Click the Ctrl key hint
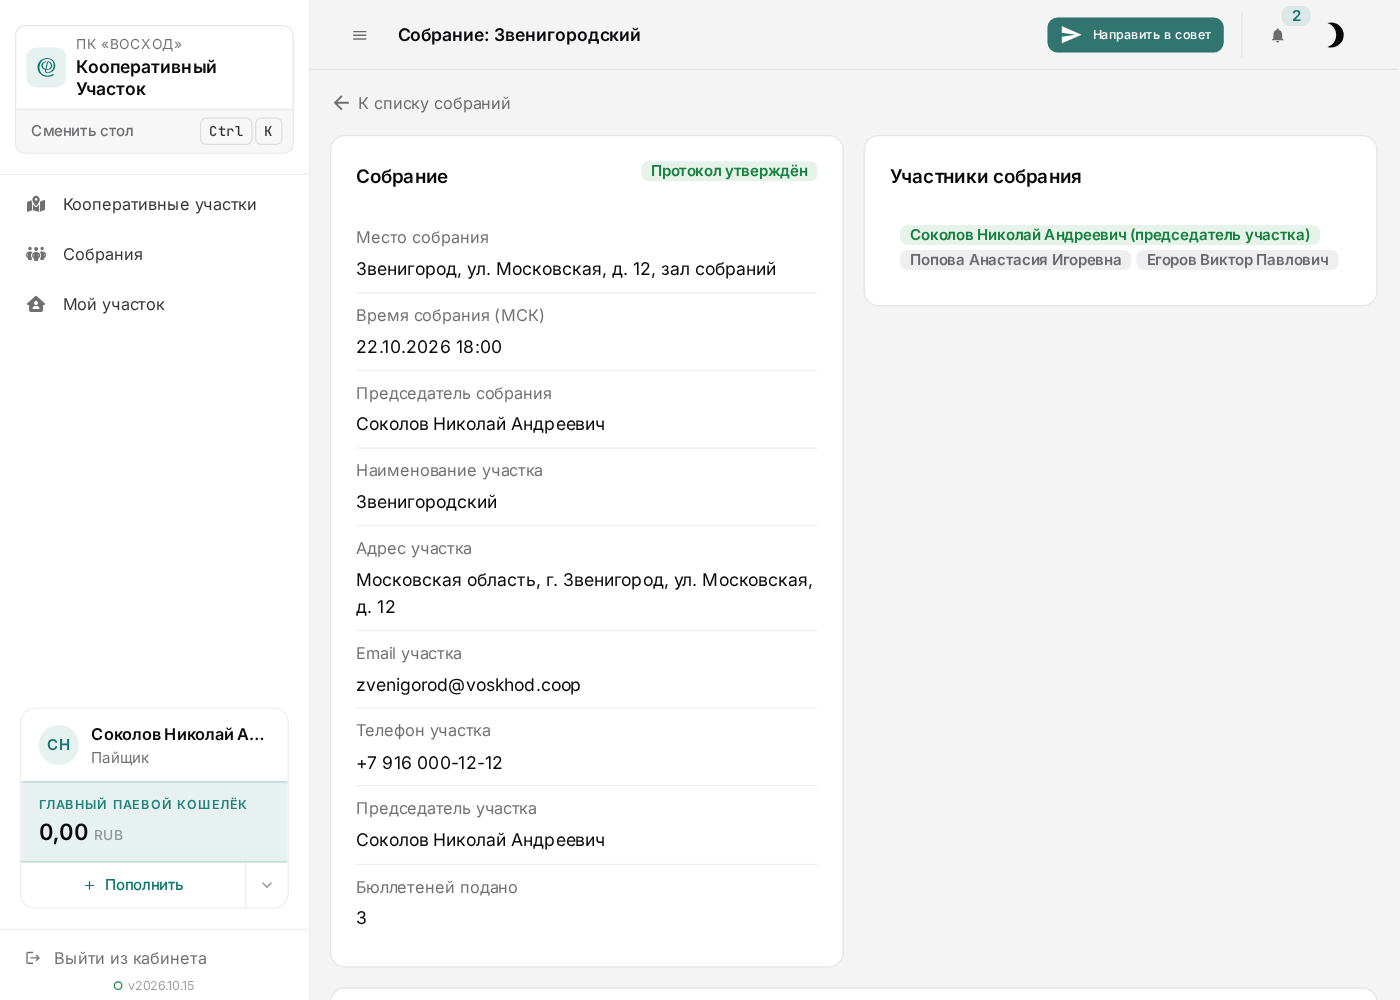The width and height of the screenshot is (1400, 1000). [226, 131]
